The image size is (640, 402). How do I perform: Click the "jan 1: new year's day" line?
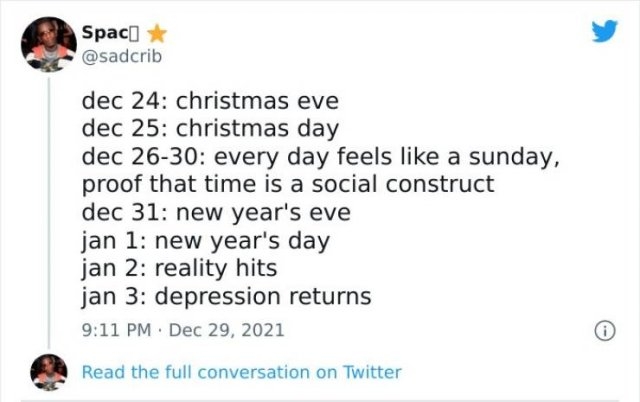pyautogui.click(x=205, y=241)
